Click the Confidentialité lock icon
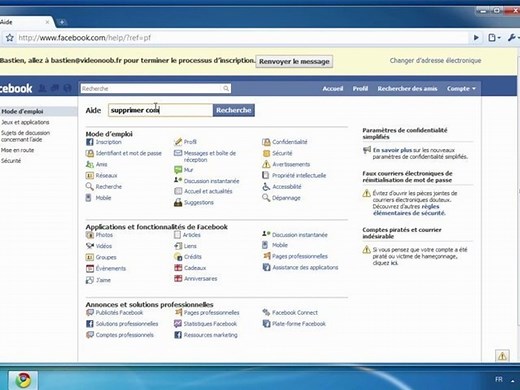 [x=266, y=142]
